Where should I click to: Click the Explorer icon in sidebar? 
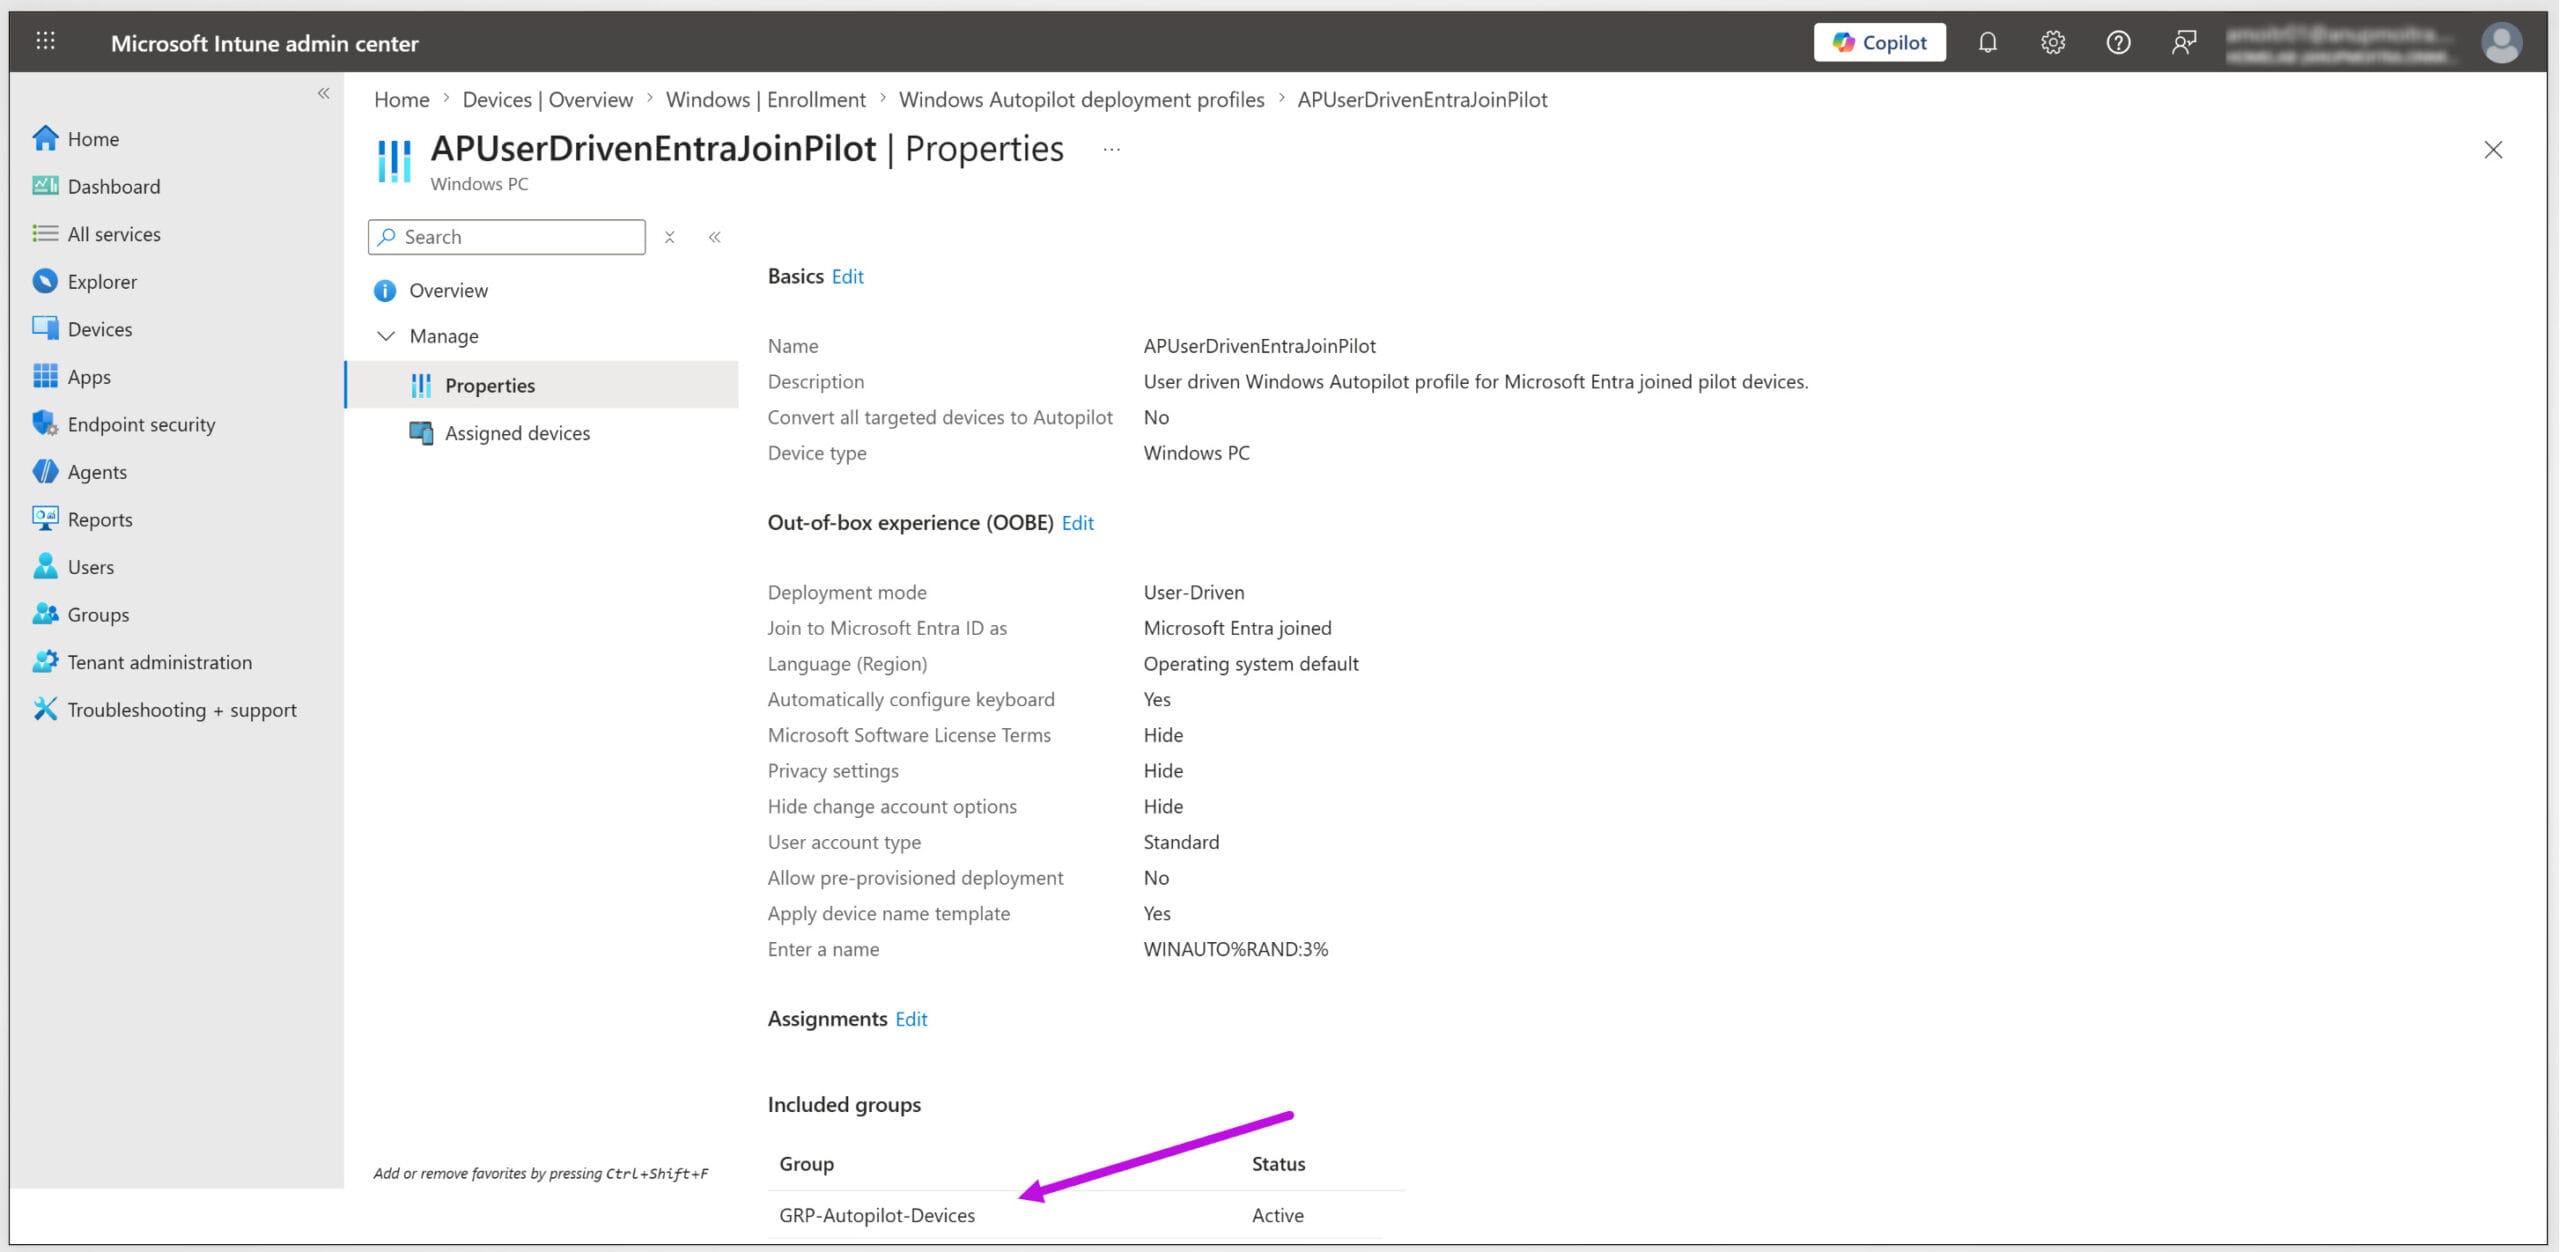click(x=45, y=281)
